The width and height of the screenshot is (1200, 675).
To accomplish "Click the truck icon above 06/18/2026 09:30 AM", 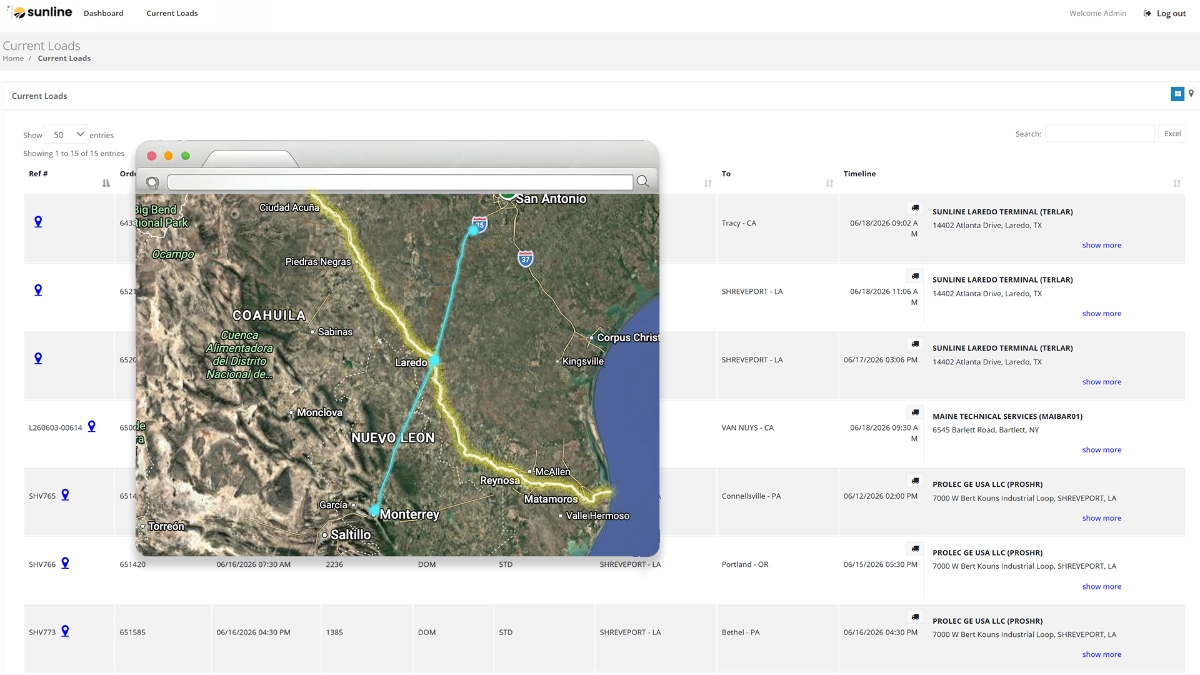I will click(914, 412).
